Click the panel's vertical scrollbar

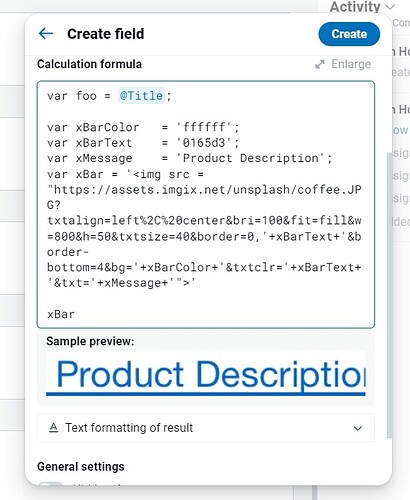pyautogui.click(x=389, y=295)
